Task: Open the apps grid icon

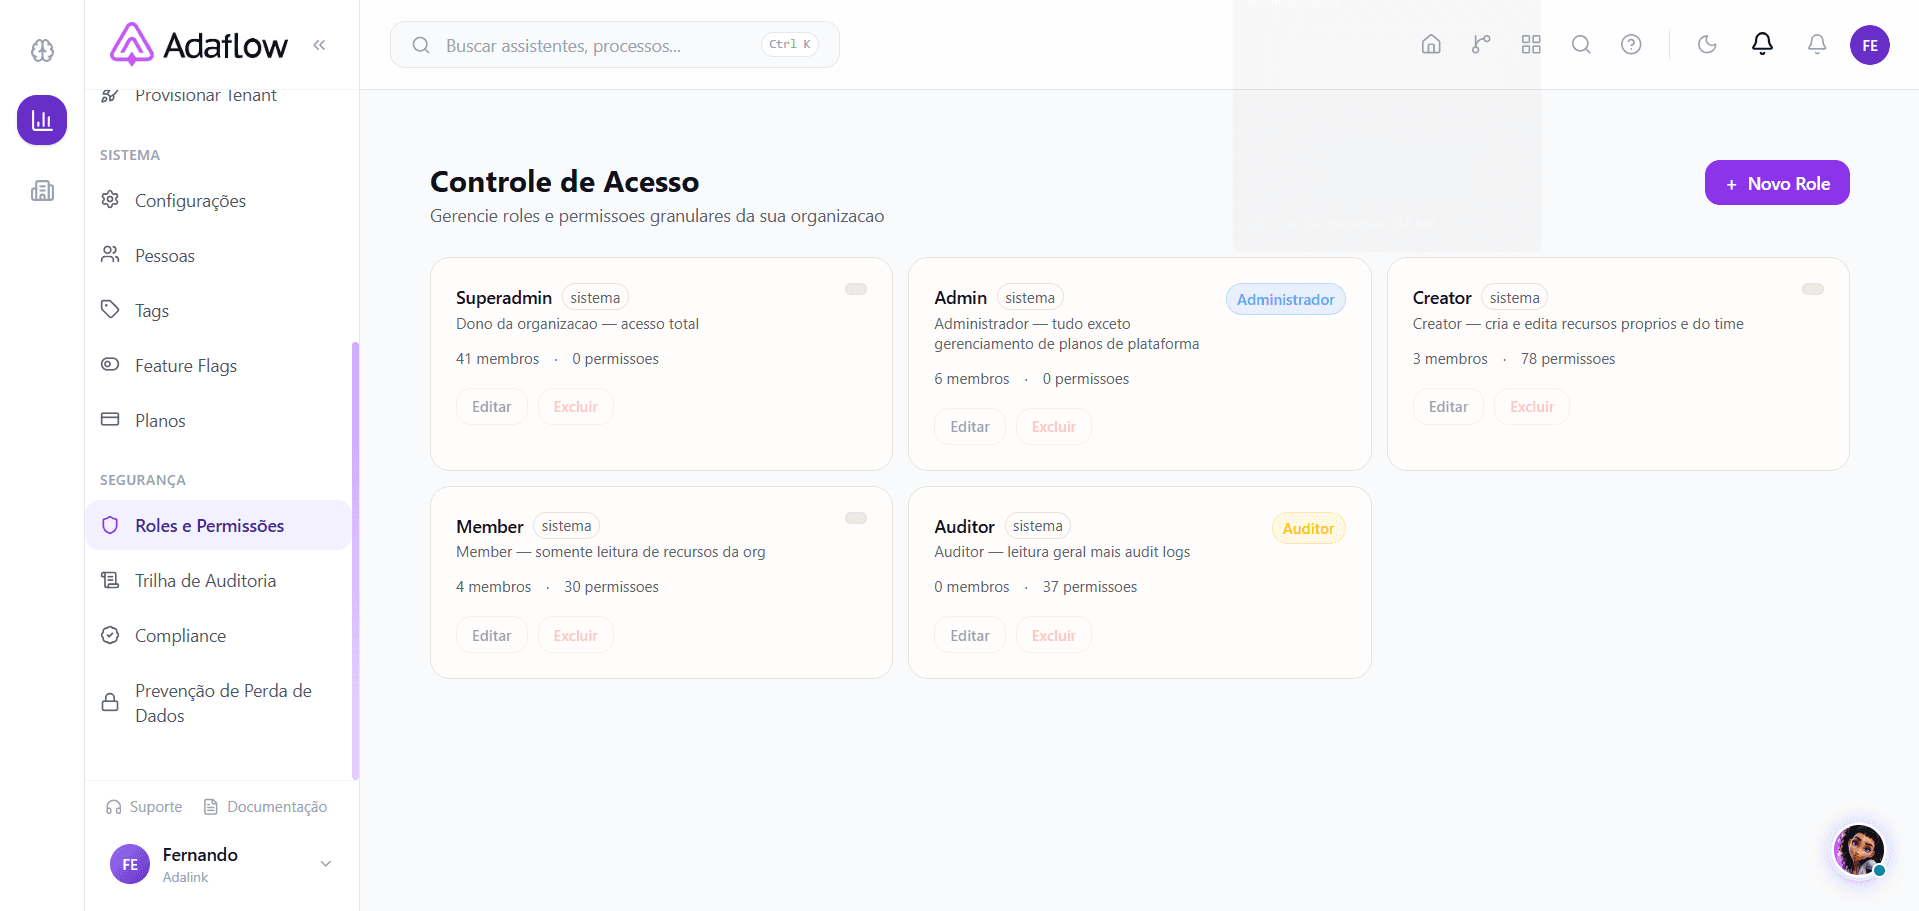Action: coord(1531,45)
